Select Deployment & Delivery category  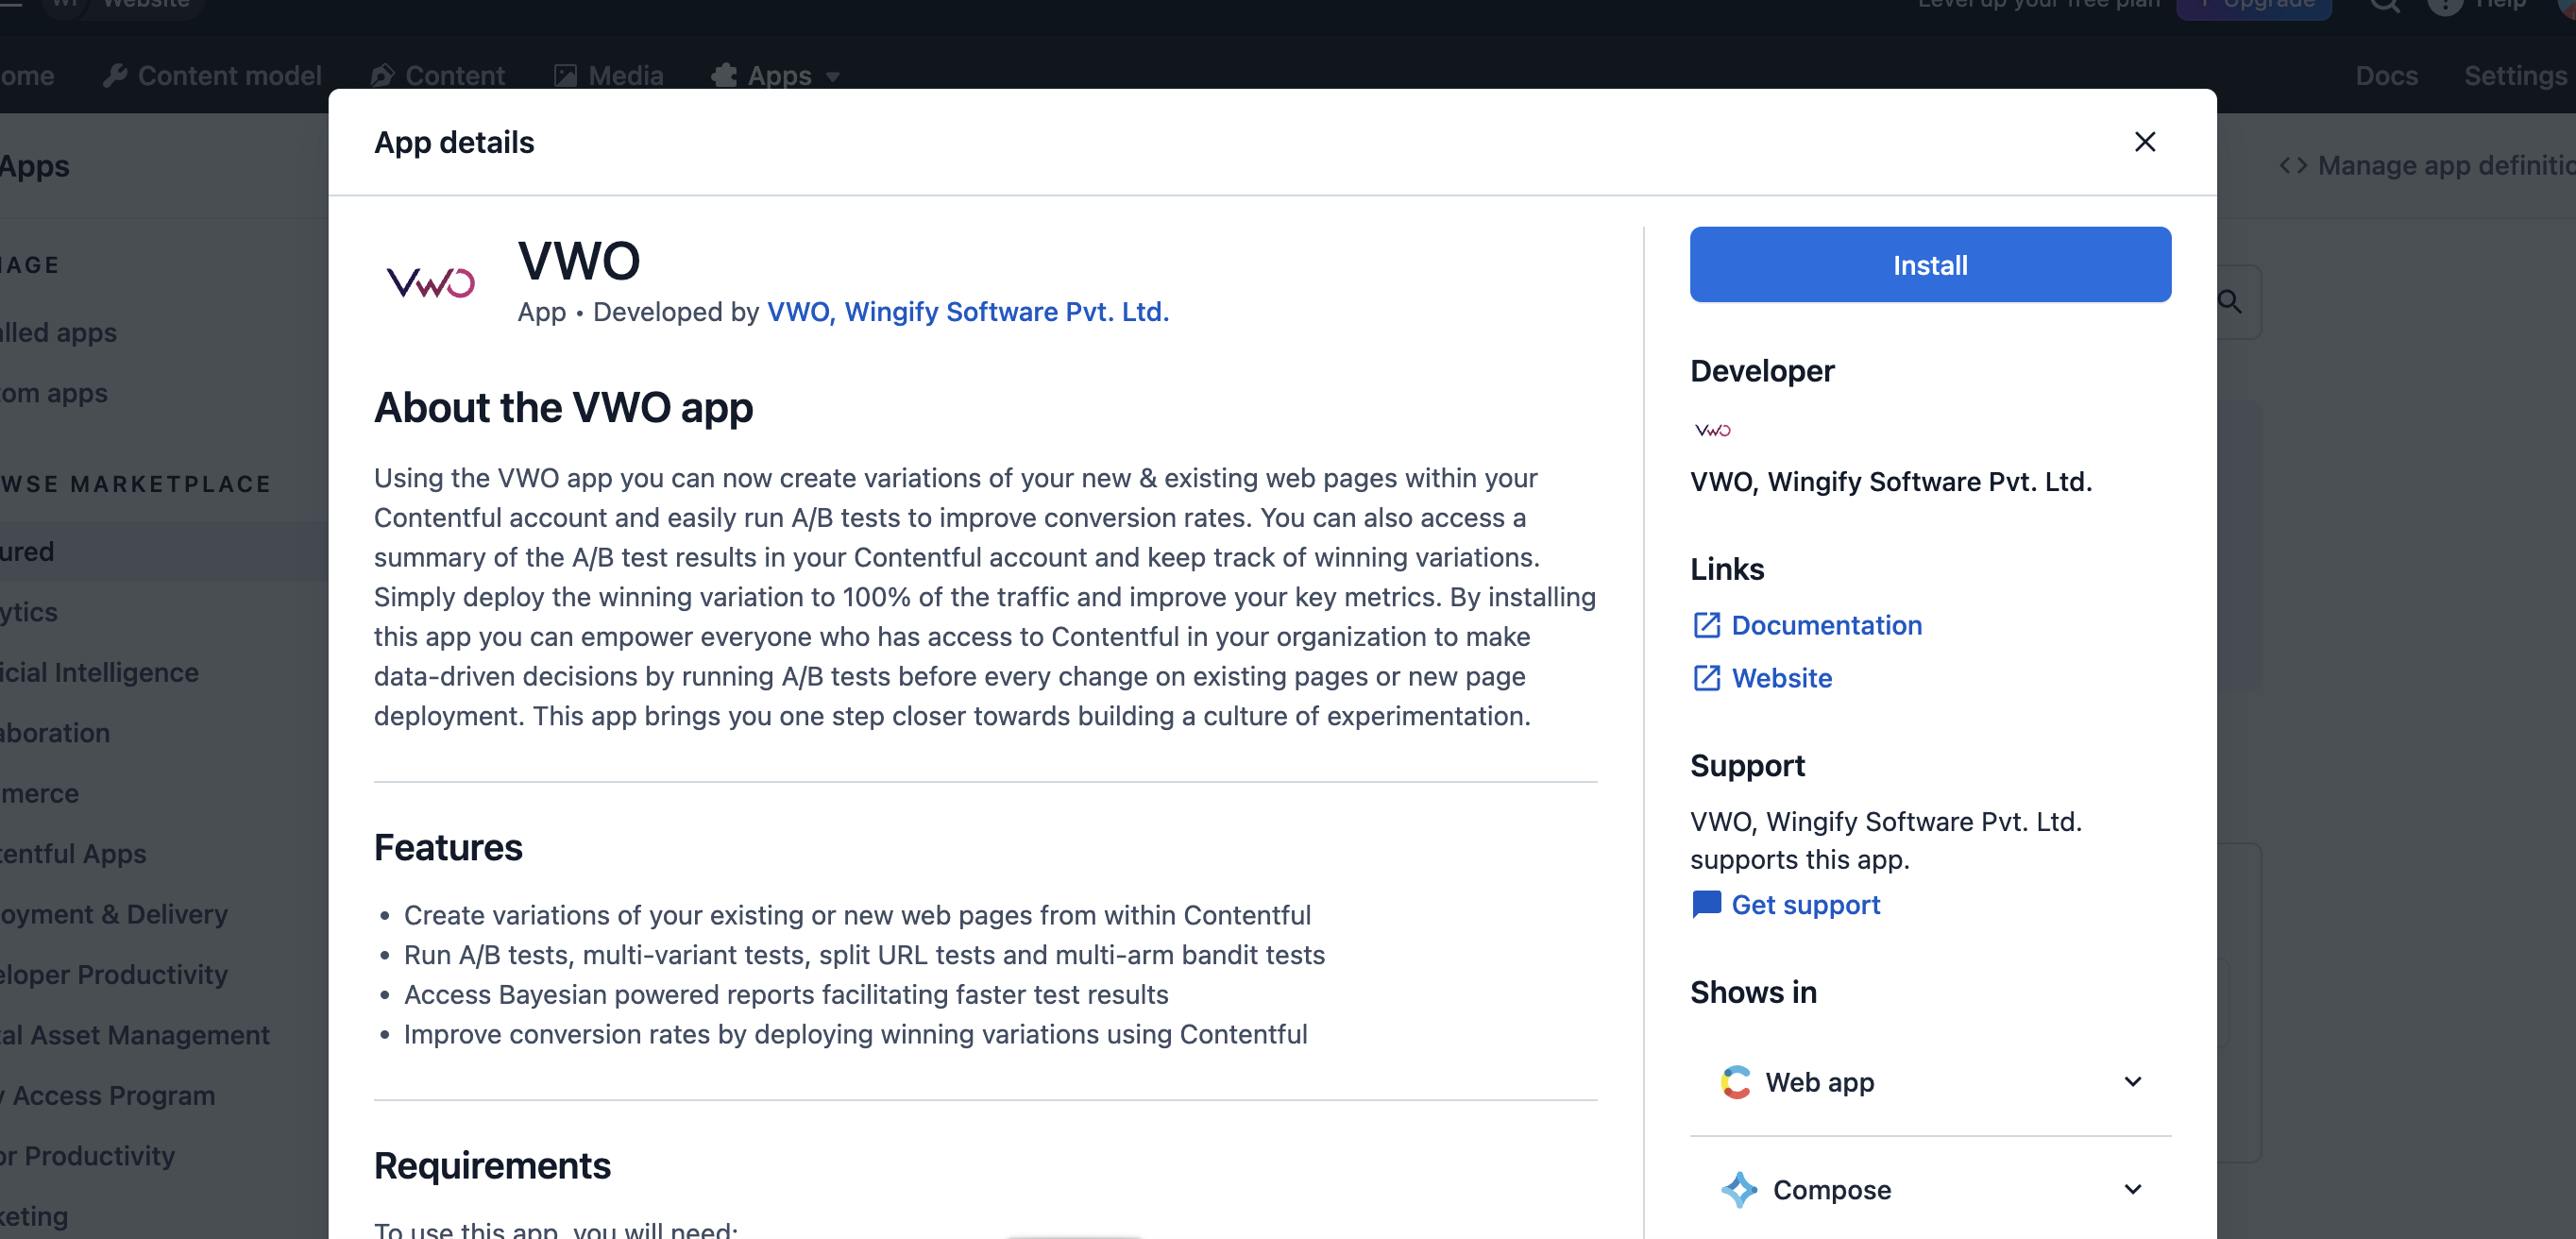point(114,914)
